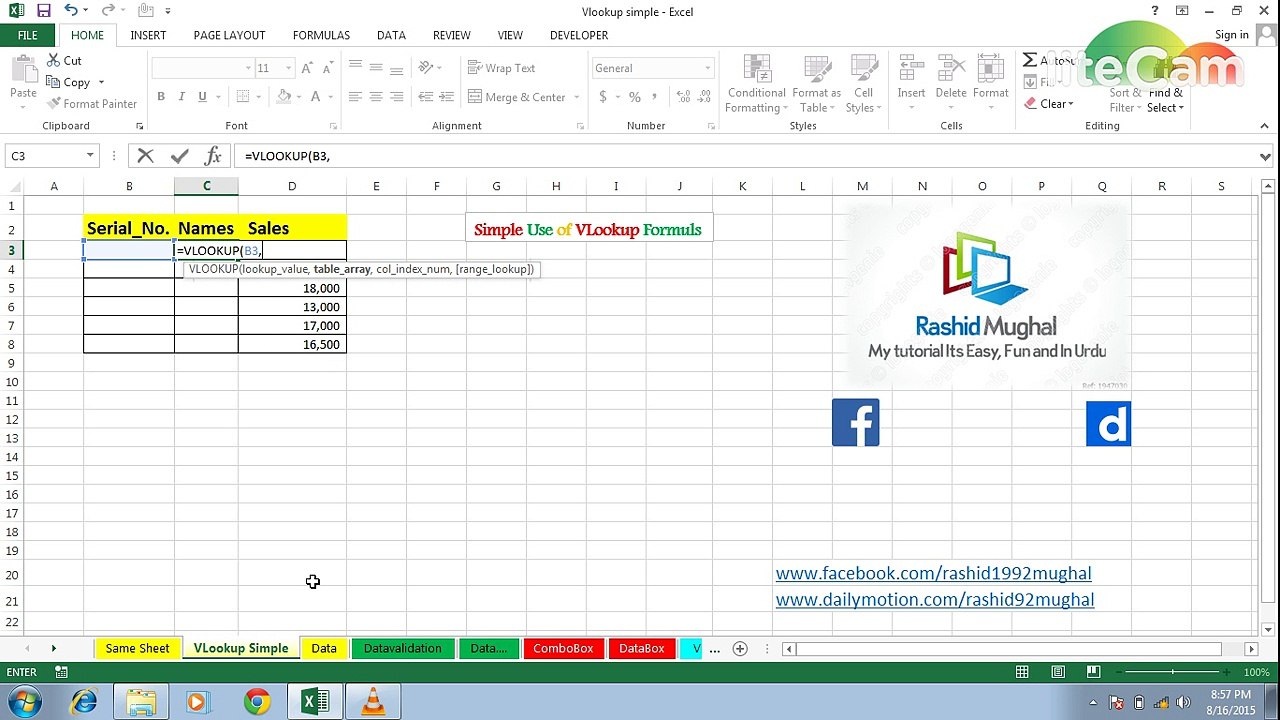Open the Cells Format menu
The image size is (1280, 720).
click(x=990, y=78)
